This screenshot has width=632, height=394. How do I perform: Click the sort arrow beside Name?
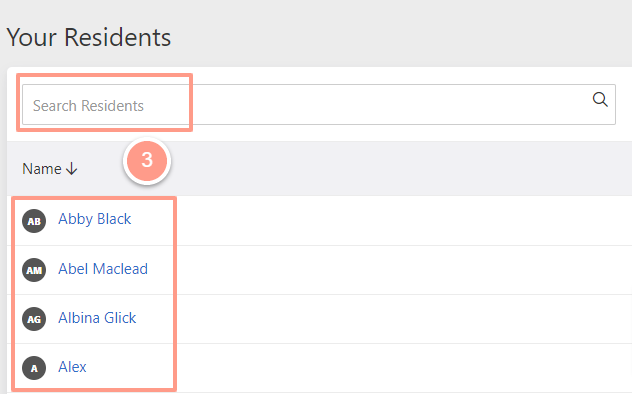(71, 168)
